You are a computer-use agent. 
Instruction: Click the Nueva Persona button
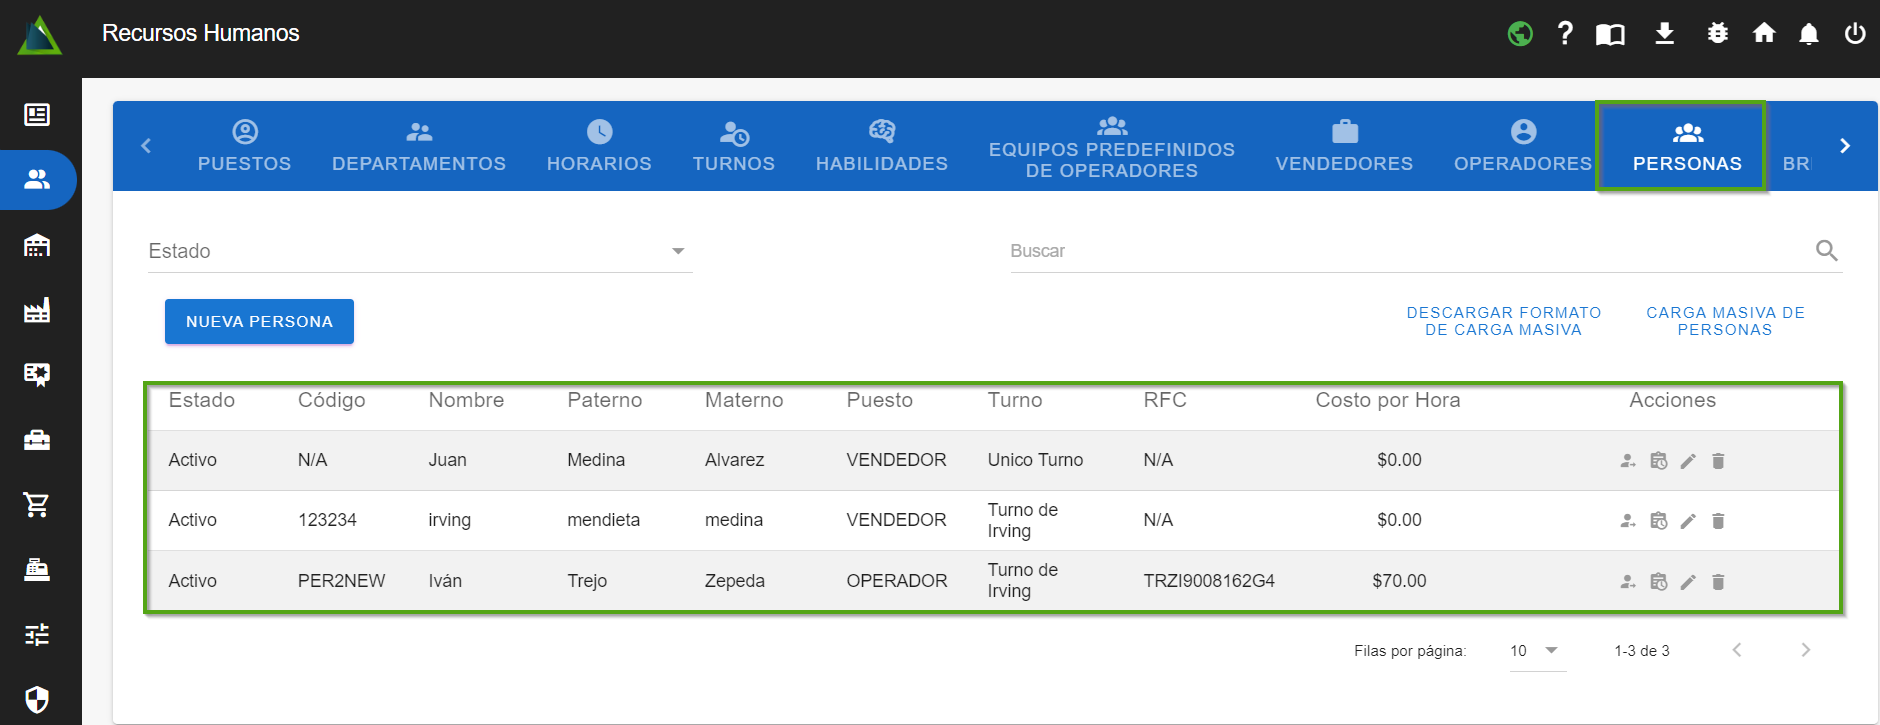tap(259, 322)
